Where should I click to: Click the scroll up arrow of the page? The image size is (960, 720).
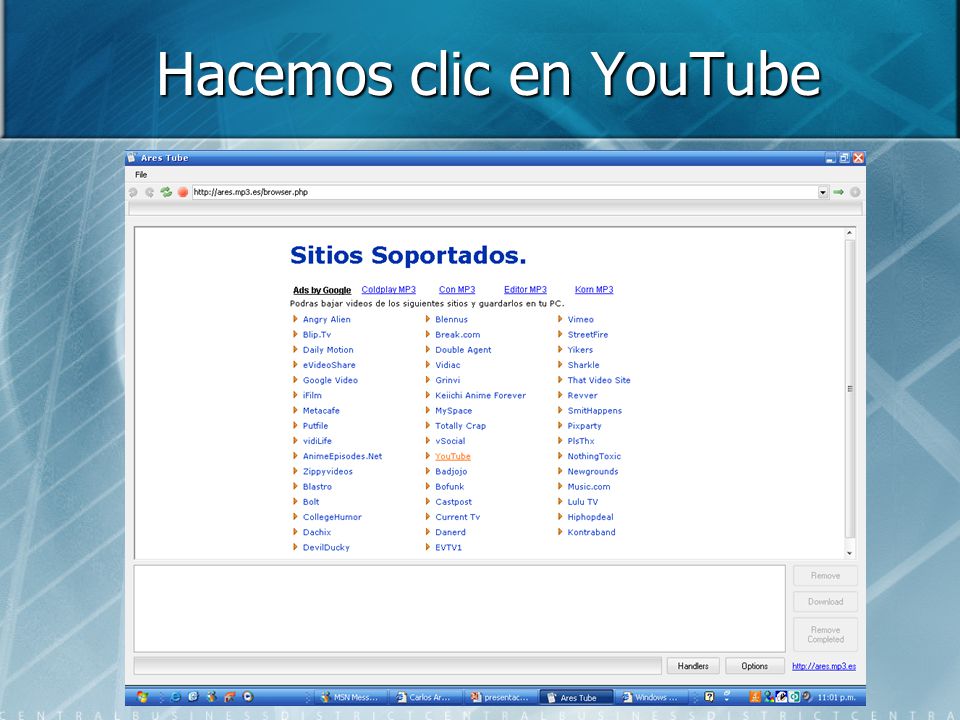(849, 233)
